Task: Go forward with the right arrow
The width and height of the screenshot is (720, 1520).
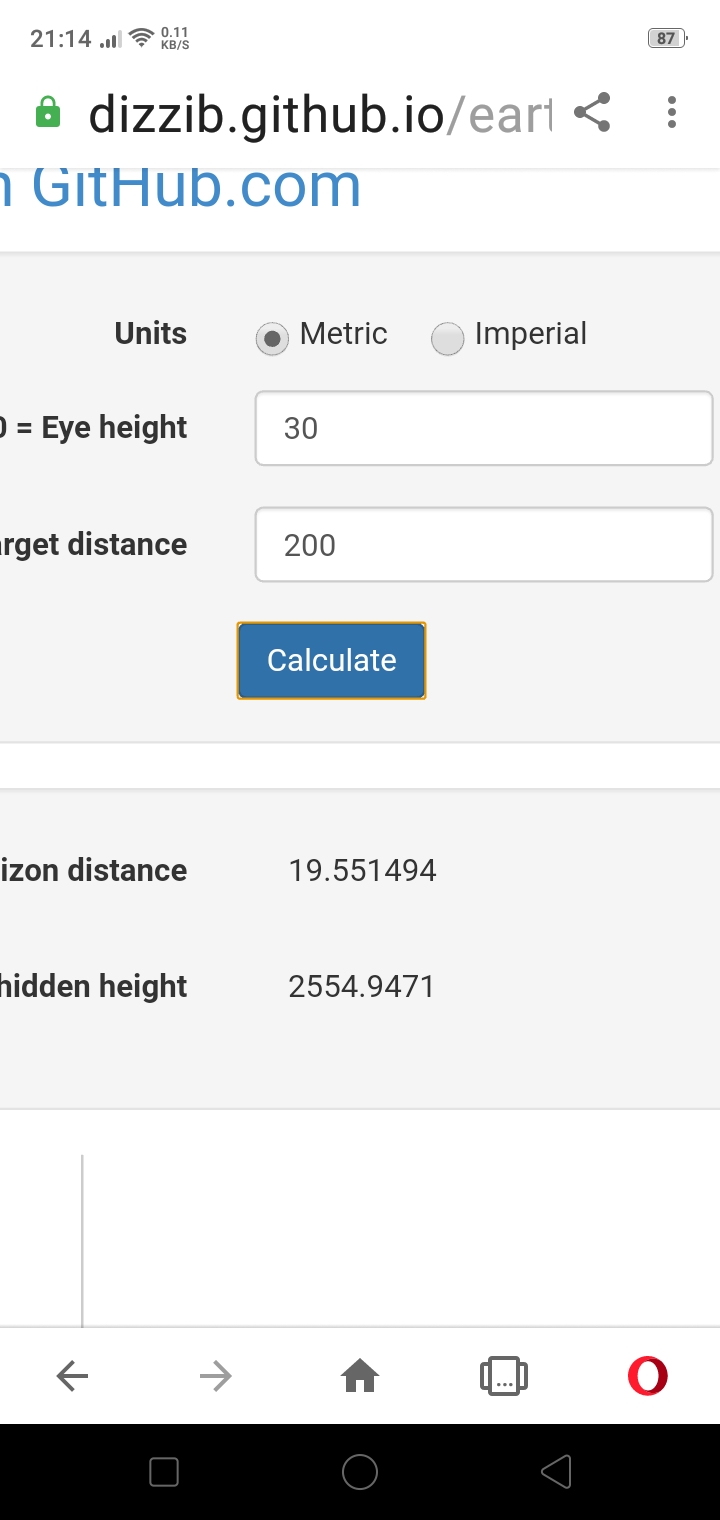Action: [216, 1377]
